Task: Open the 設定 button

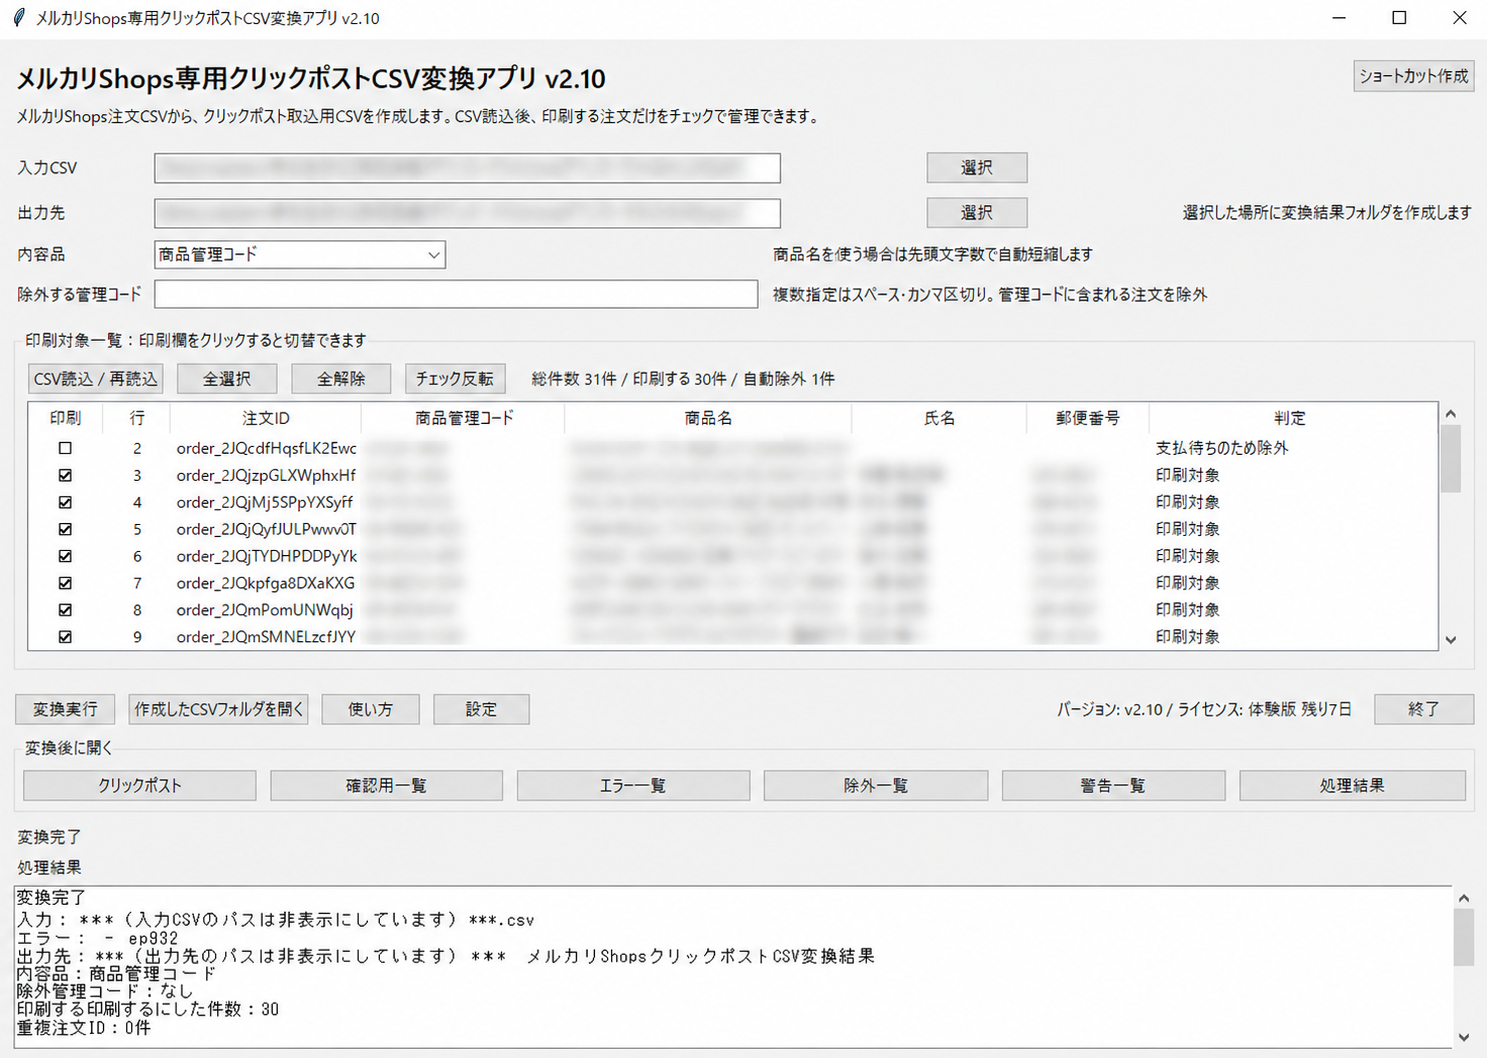Action: tap(481, 709)
